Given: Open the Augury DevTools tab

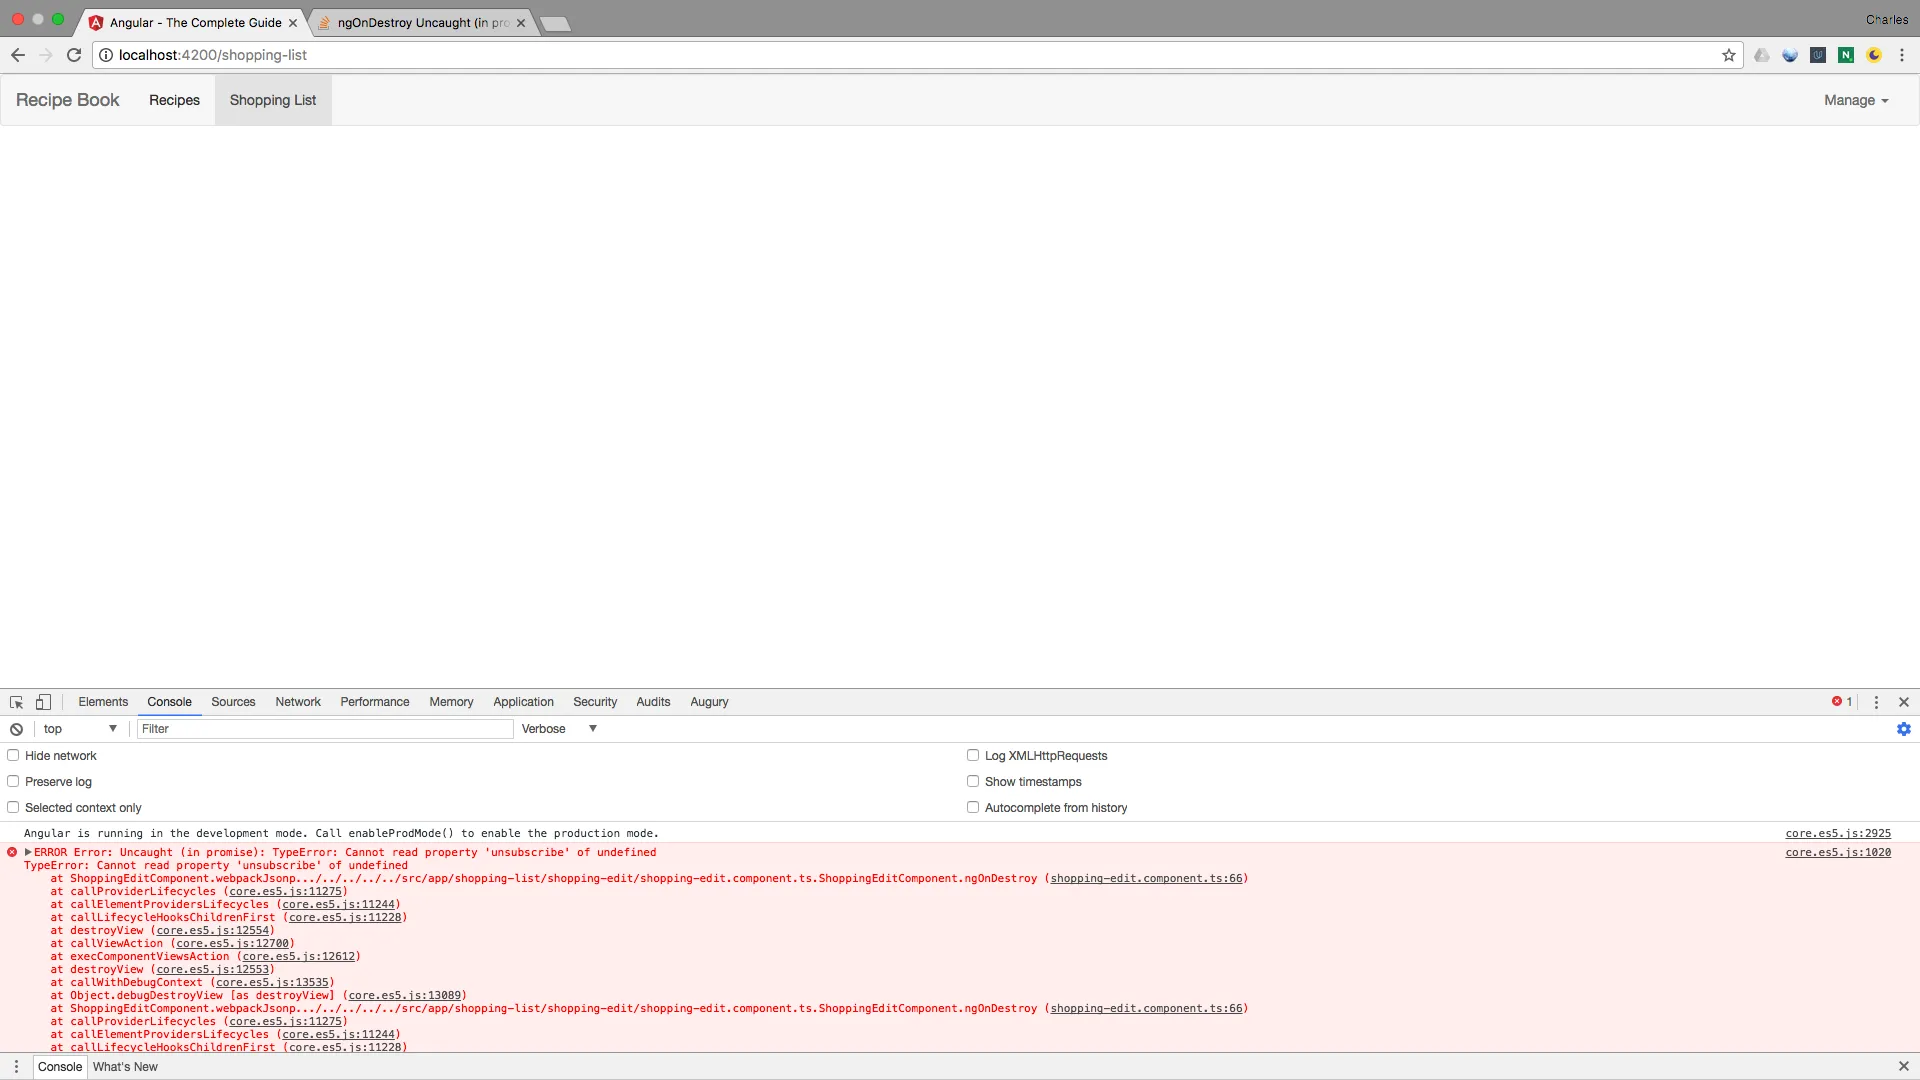Looking at the screenshot, I should tap(709, 702).
